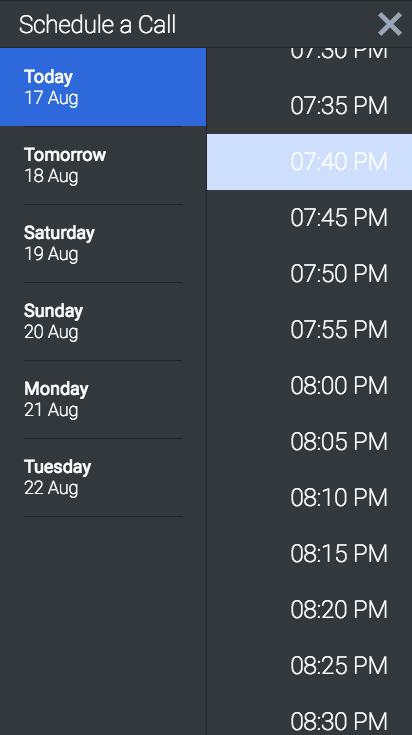Choose 08:25 PM from the list

click(309, 666)
